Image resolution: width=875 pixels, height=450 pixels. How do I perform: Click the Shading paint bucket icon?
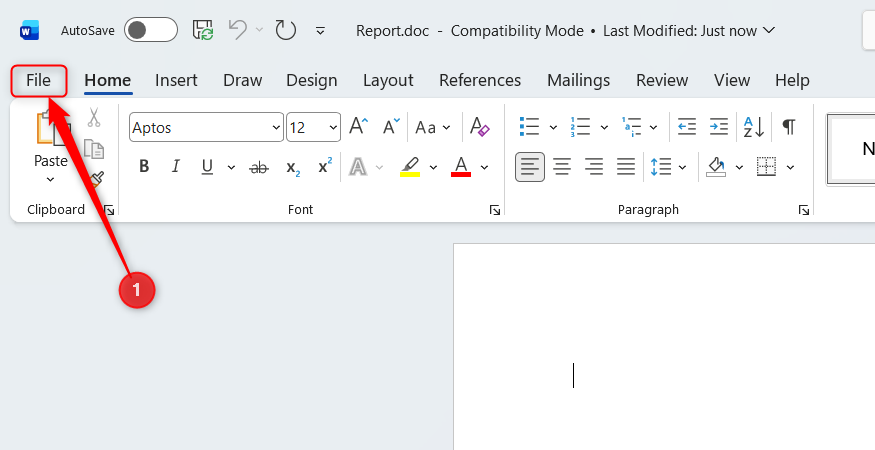(716, 166)
